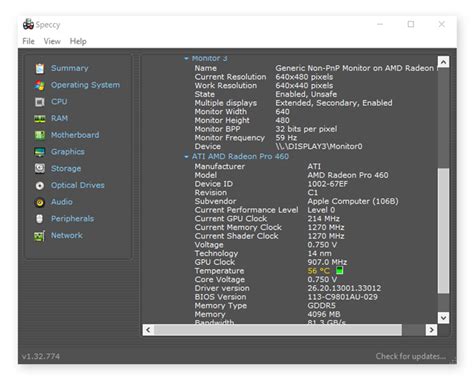Click the Current GPU Clock 214 MHz value
This screenshot has width=474, height=382.
pos(323,219)
